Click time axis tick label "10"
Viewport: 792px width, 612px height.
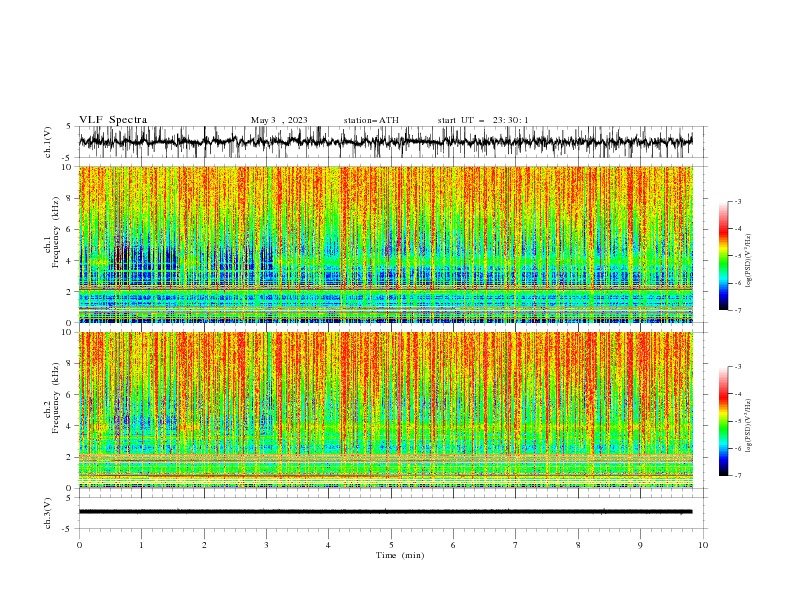(703, 545)
